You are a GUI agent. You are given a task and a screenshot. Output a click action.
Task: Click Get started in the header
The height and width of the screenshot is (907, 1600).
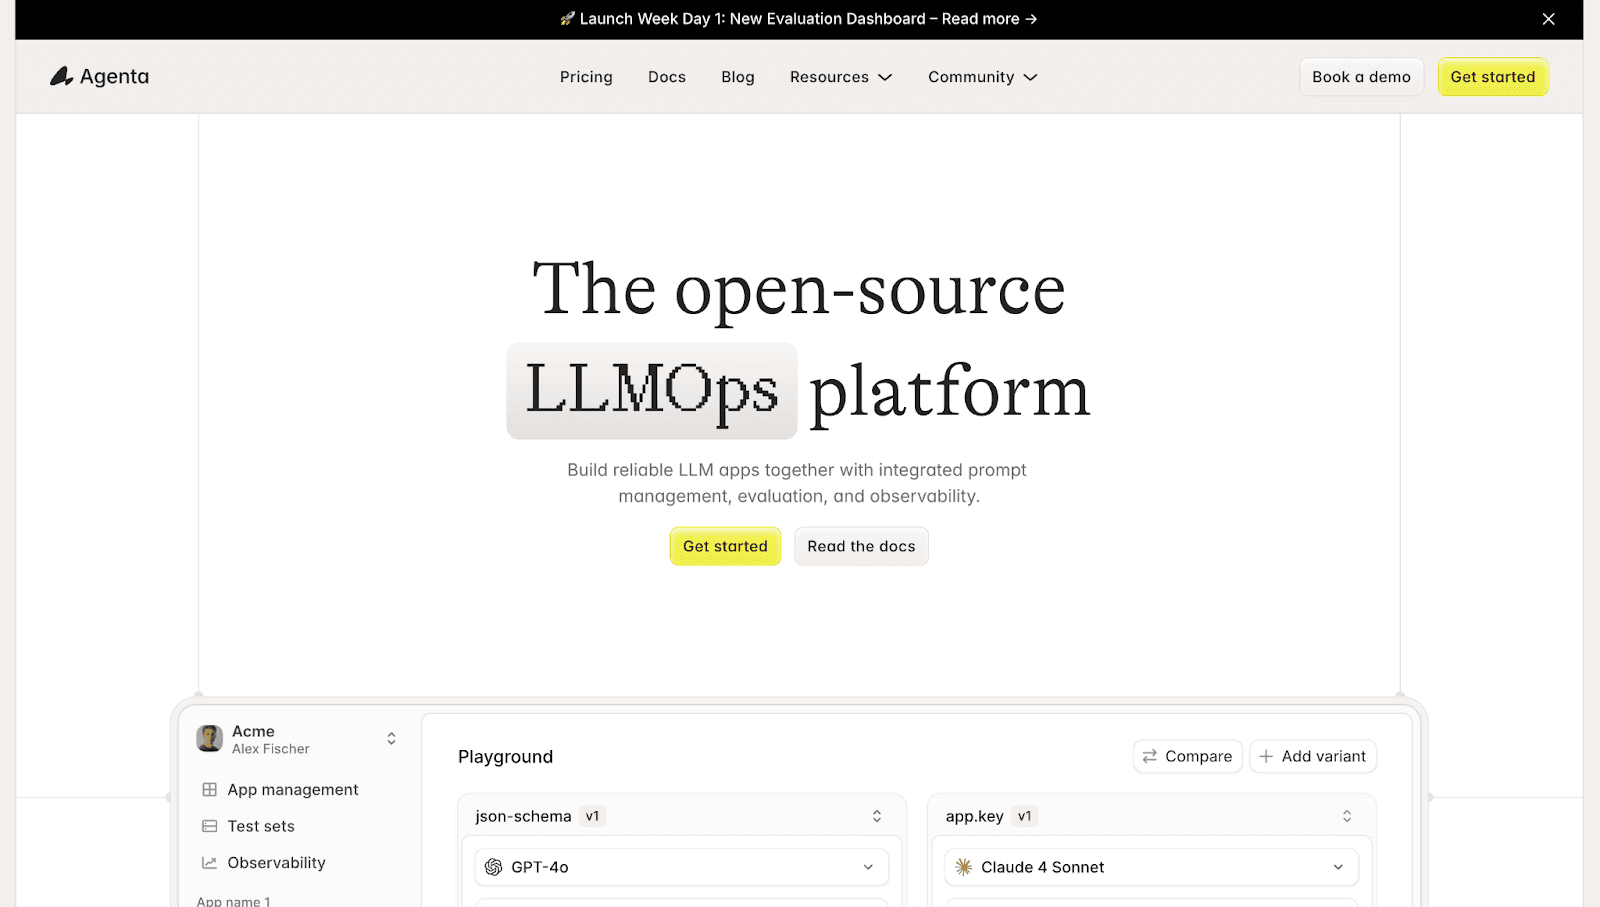[1493, 77]
